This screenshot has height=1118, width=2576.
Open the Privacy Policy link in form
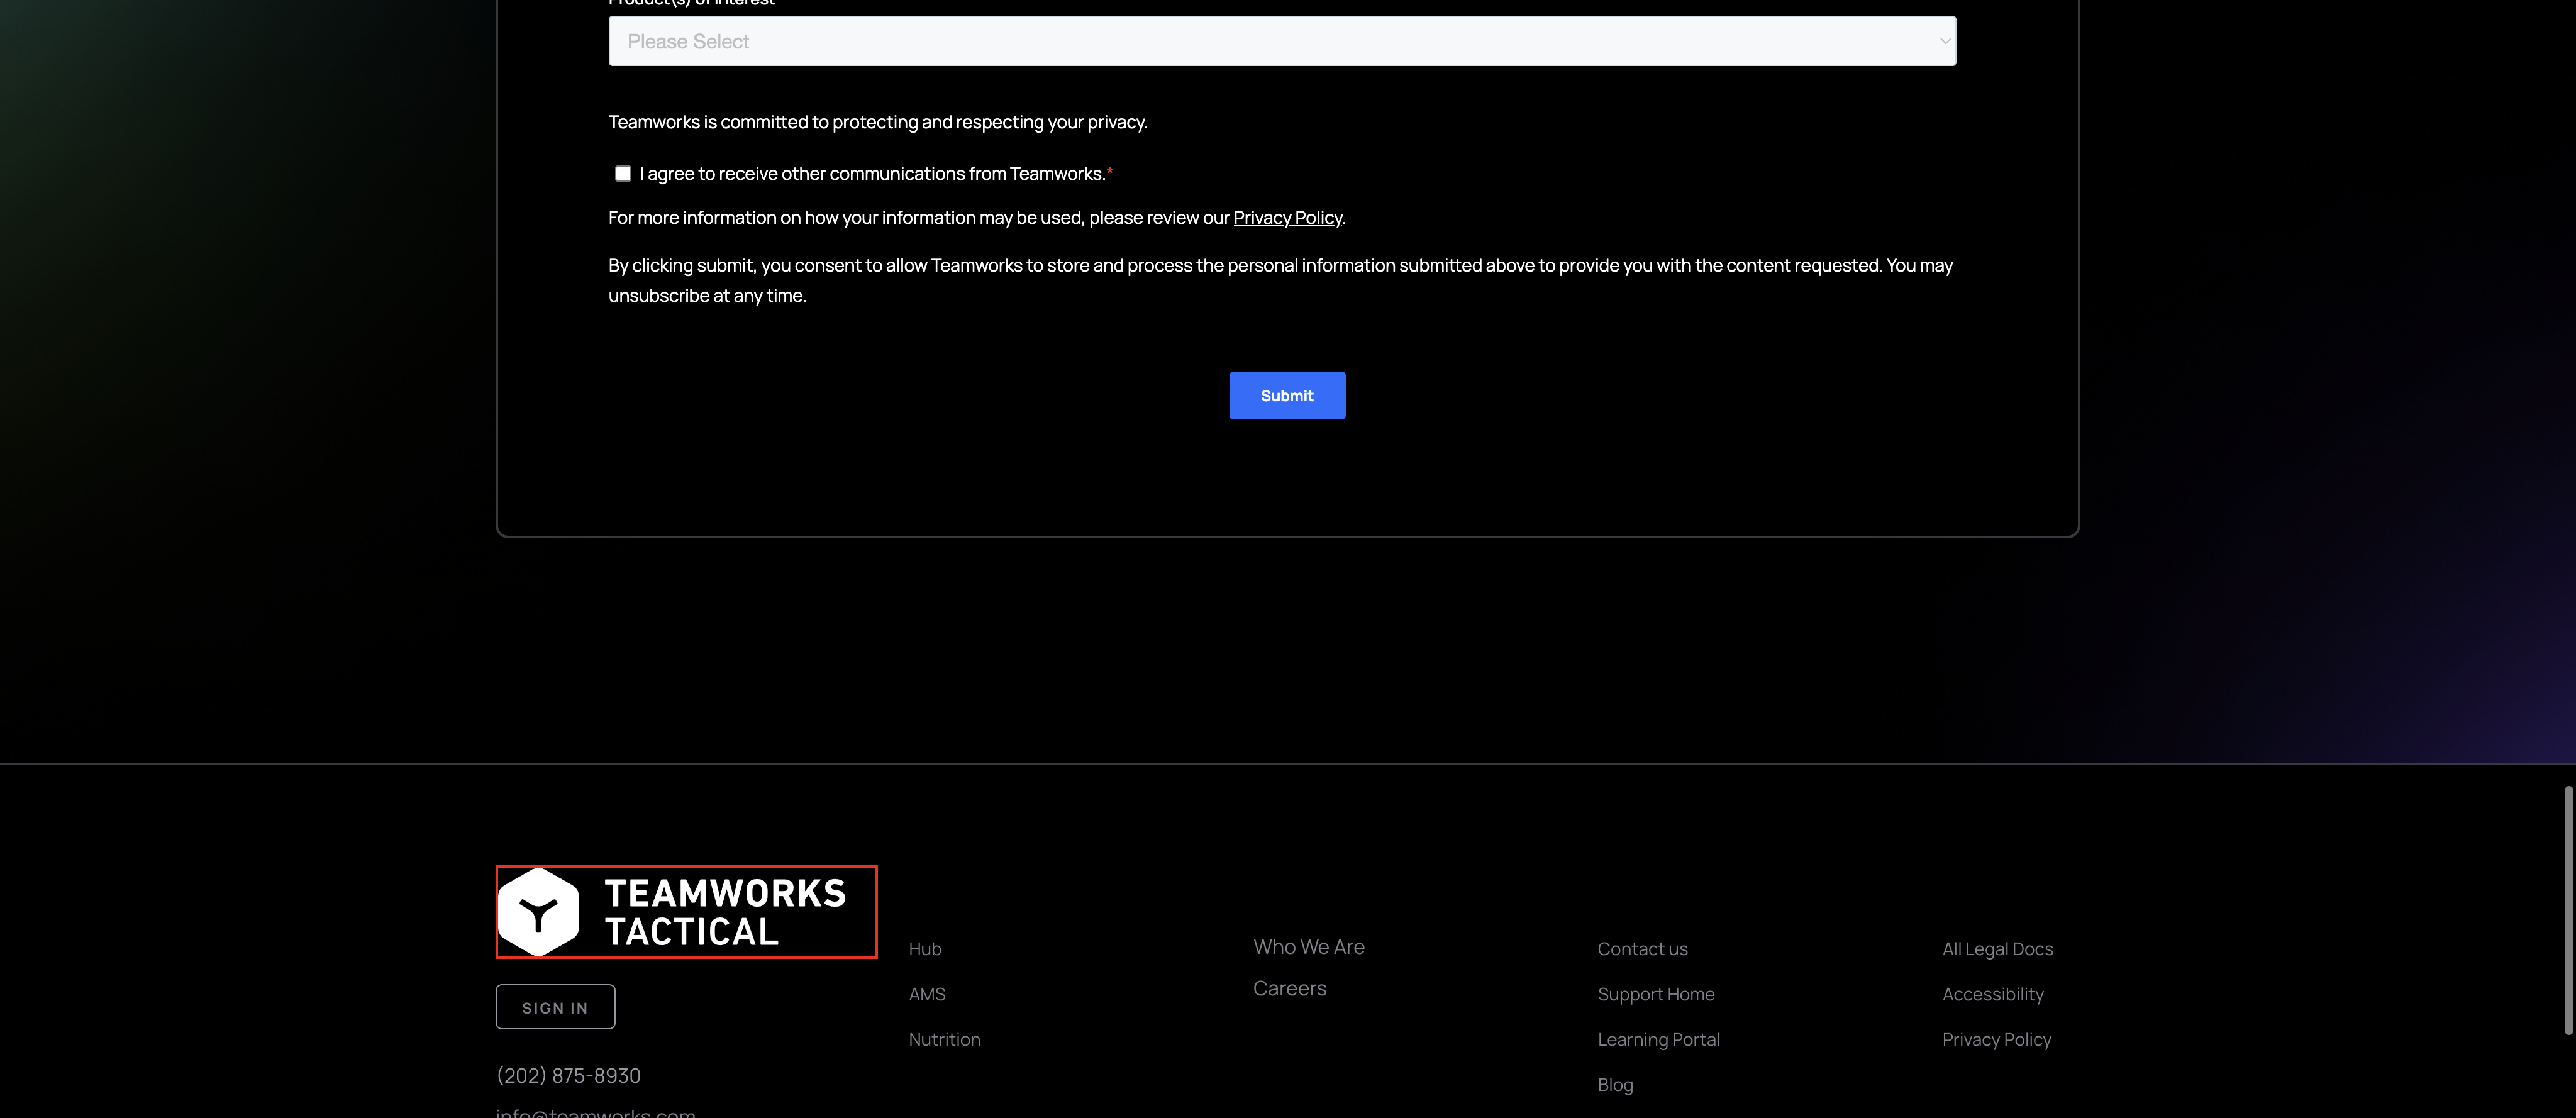click(1287, 218)
